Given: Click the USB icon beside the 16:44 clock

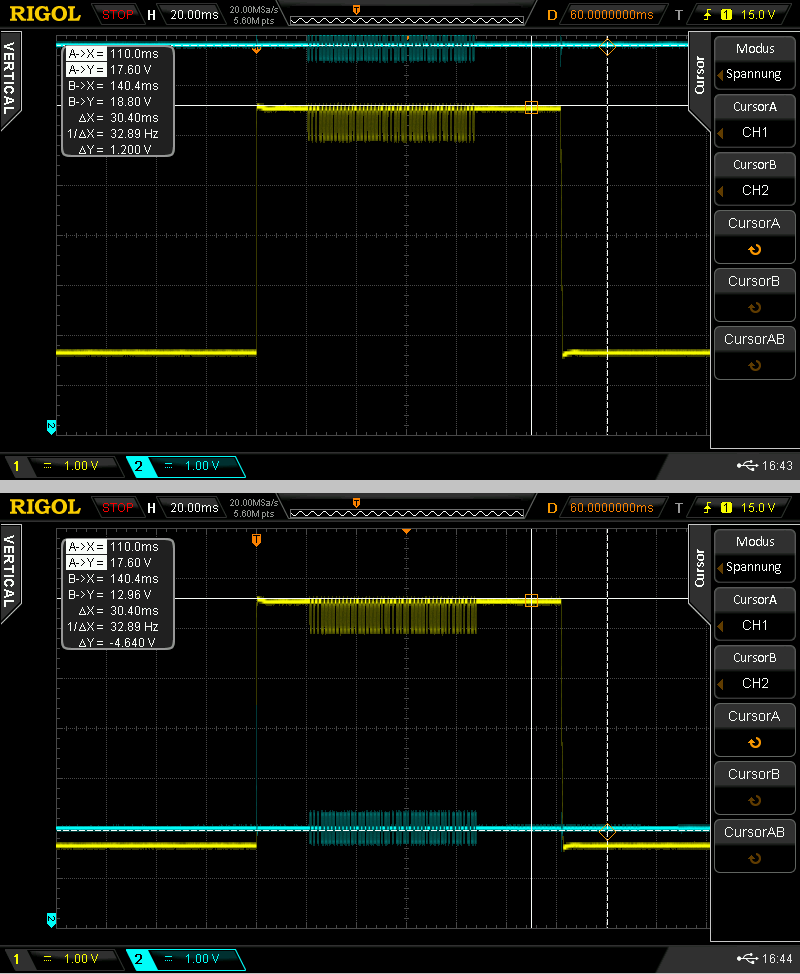Looking at the screenshot, I should 747,959.
